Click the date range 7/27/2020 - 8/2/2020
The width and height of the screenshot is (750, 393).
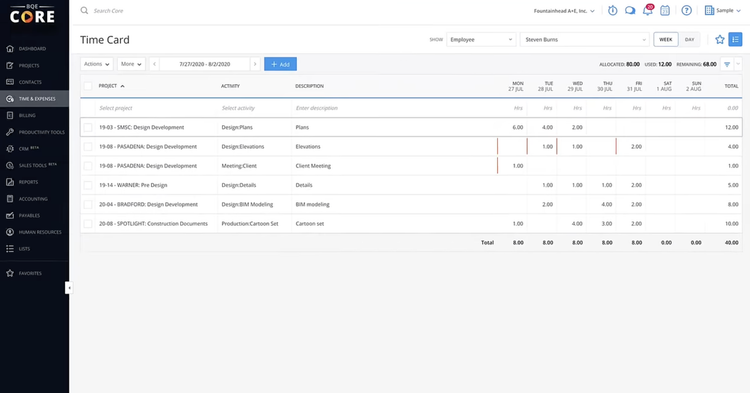coord(205,64)
